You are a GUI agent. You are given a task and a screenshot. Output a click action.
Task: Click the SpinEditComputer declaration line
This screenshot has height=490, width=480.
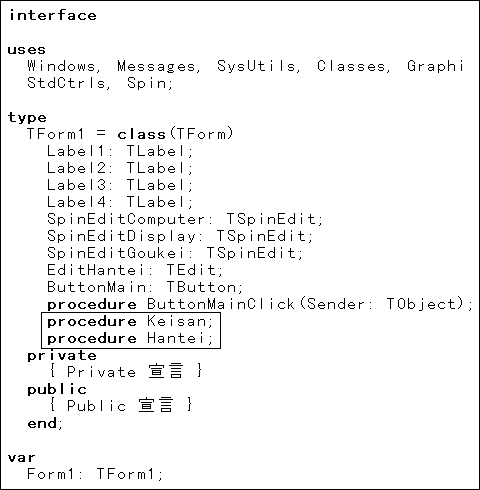[185, 219]
